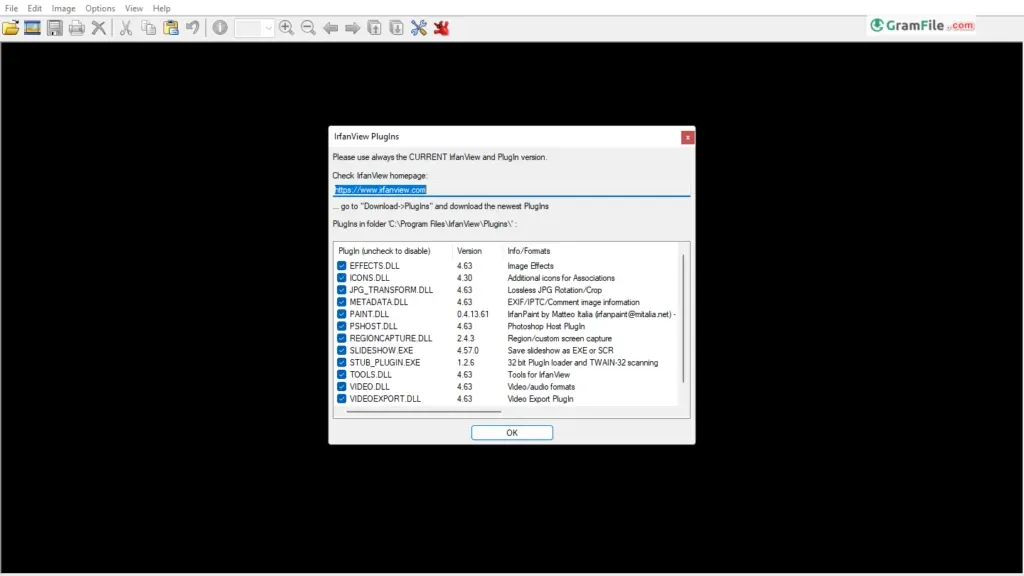Click the plugin list horizontal scrollbar
This screenshot has width=1024, height=576.
tap(424, 412)
